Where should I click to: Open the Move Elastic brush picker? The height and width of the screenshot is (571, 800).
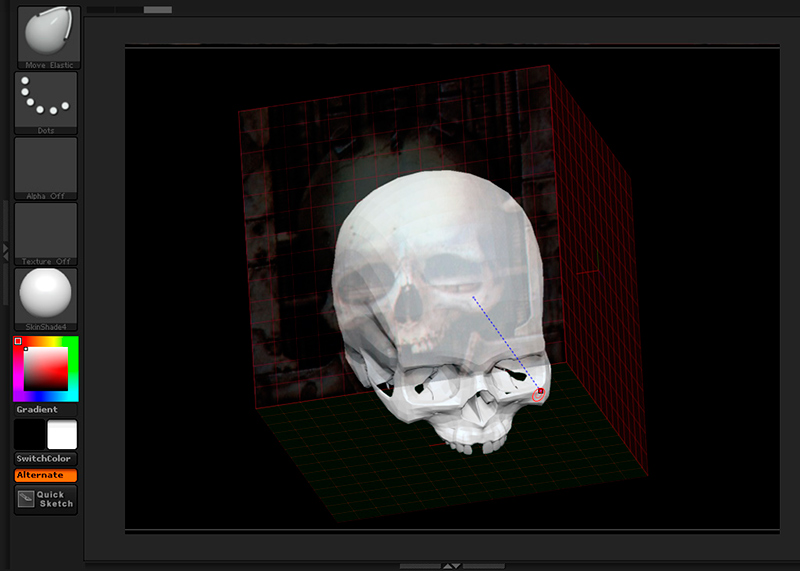(46, 35)
